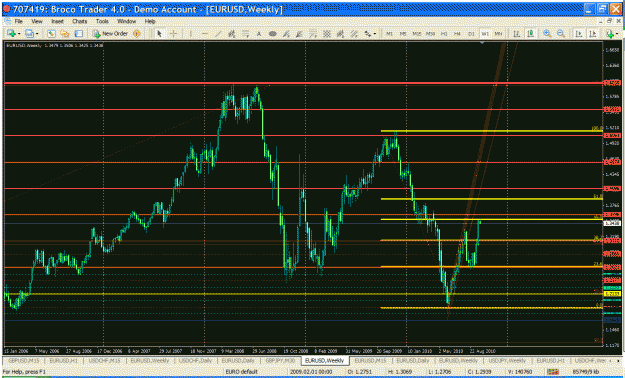Select the Equidistant Channel tool
625x378 pixels.
[232, 34]
